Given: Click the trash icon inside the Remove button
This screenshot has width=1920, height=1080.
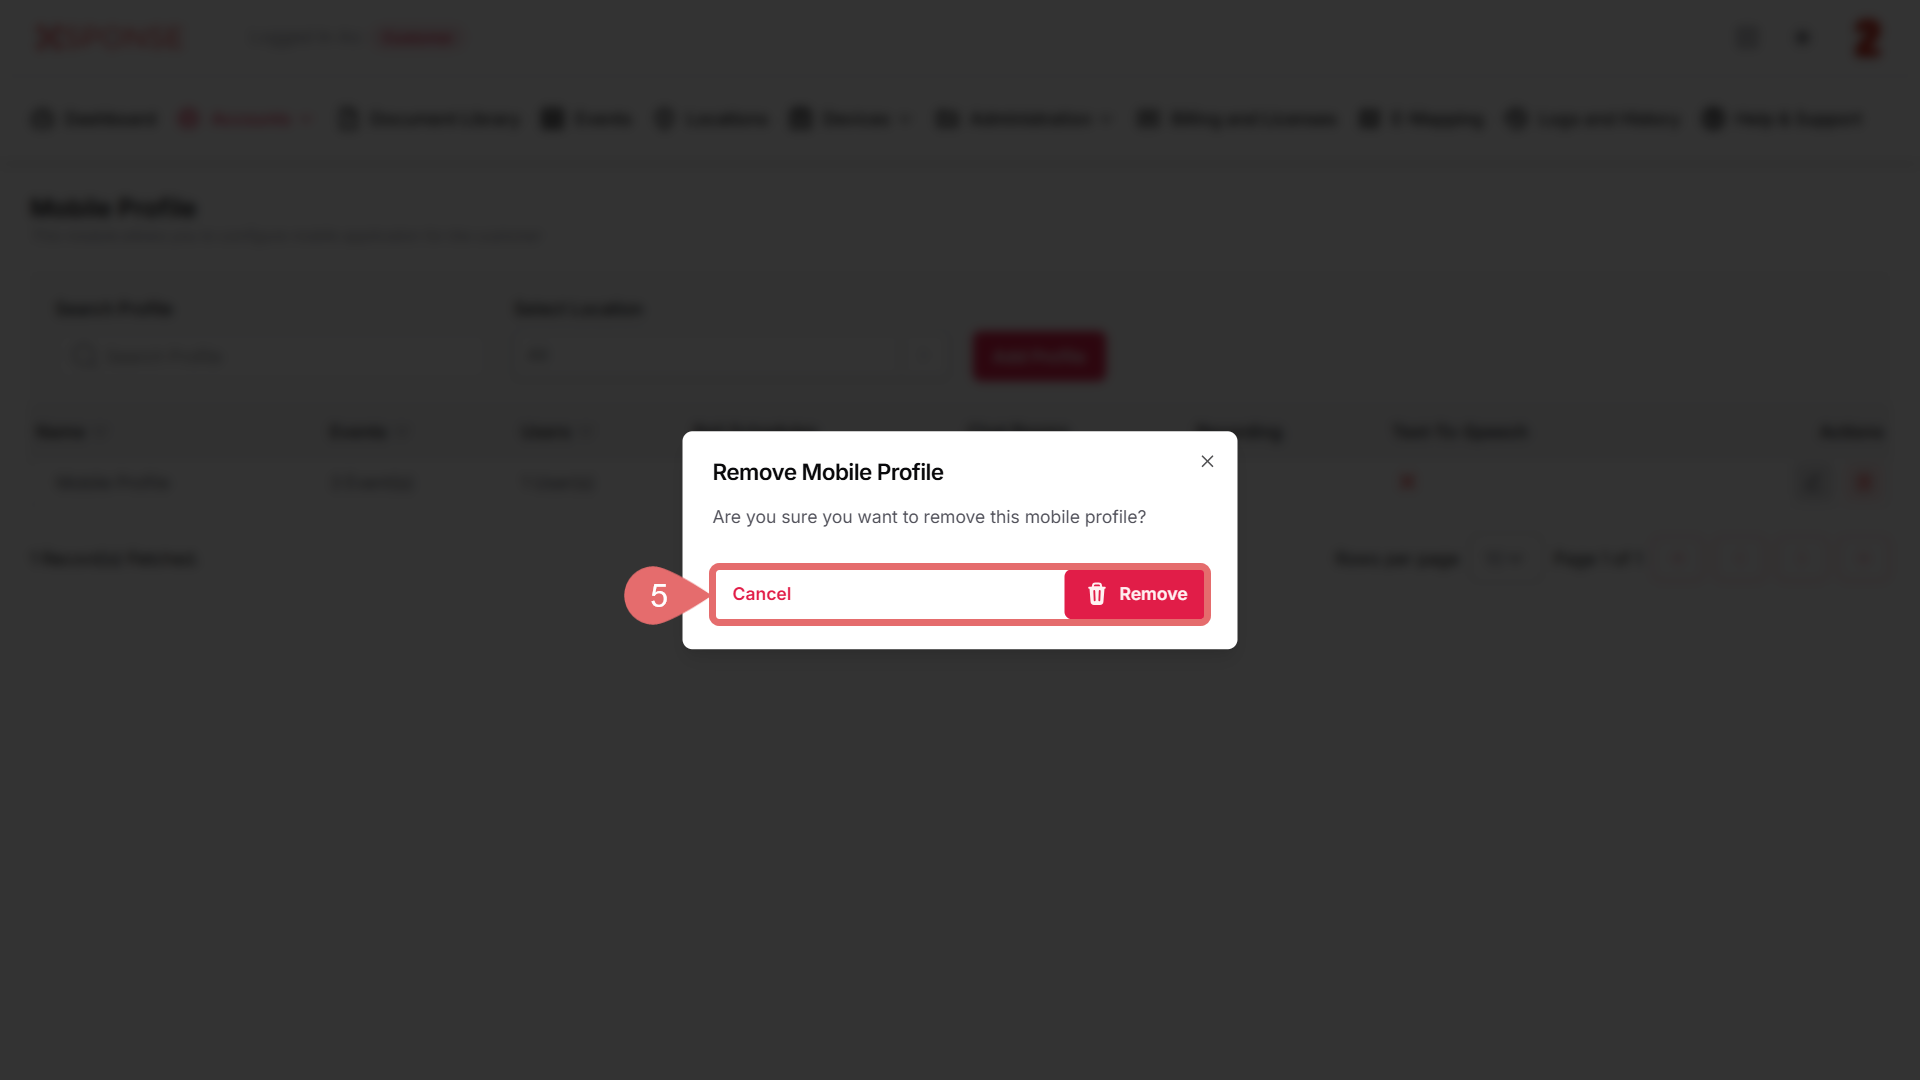Looking at the screenshot, I should point(1097,594).
